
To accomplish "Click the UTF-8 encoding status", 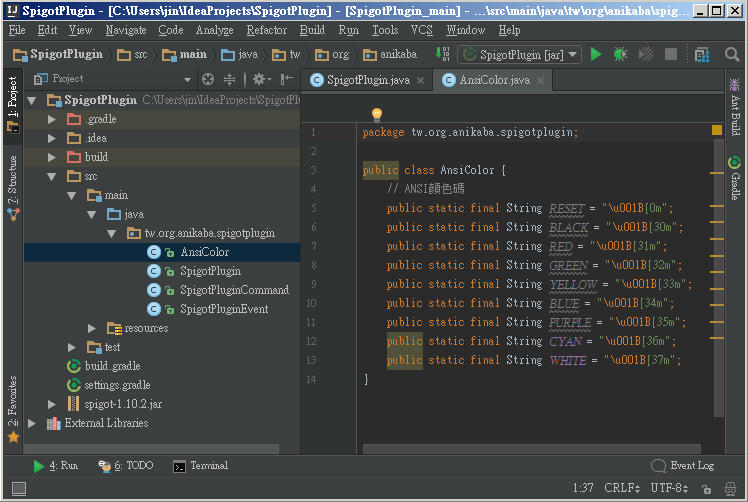I will [x=669, y=488].
